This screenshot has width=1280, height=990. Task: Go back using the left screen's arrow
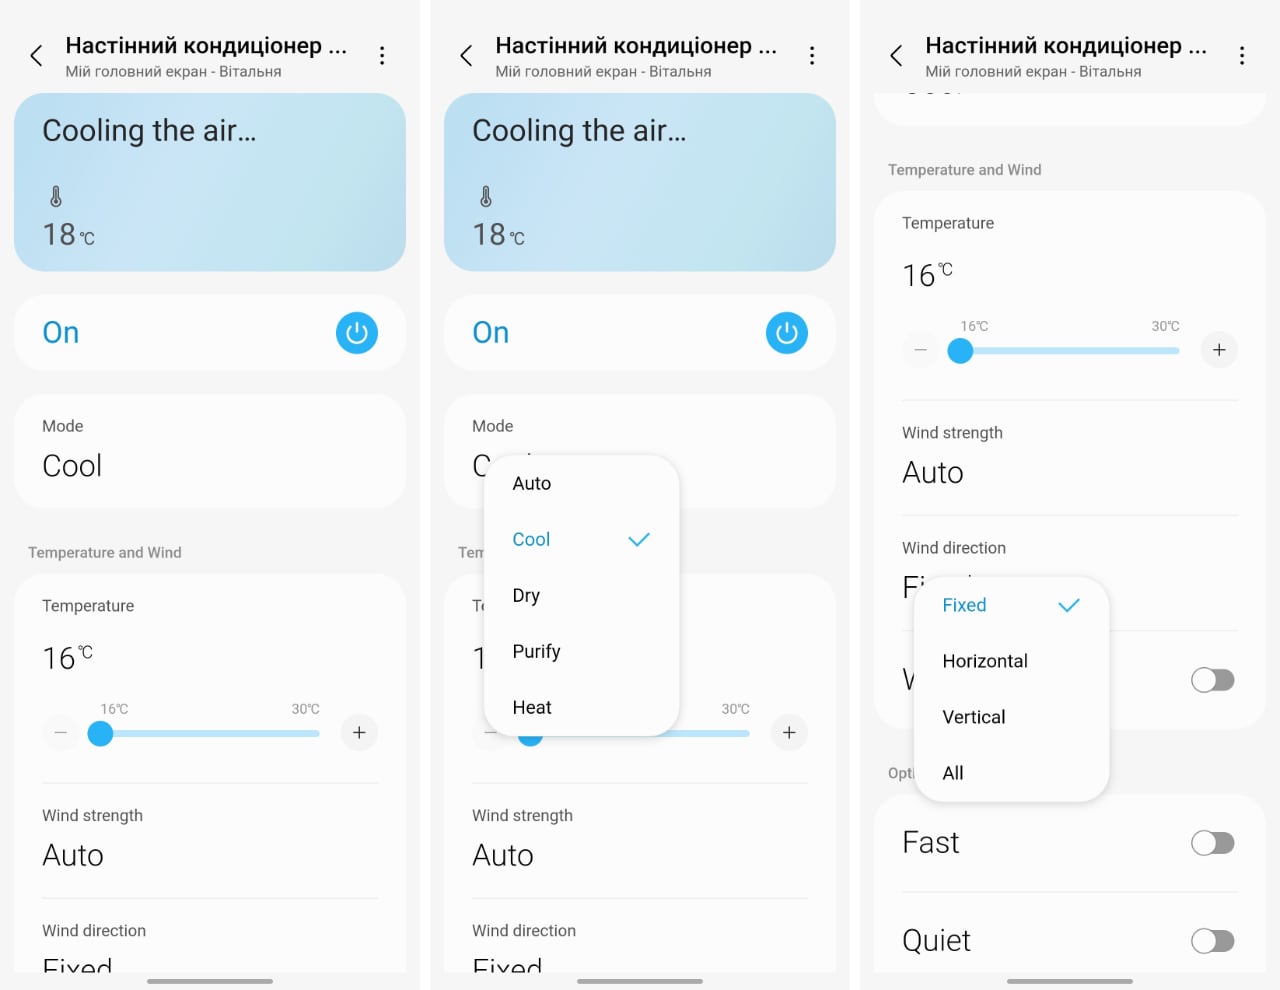(37, 56)
